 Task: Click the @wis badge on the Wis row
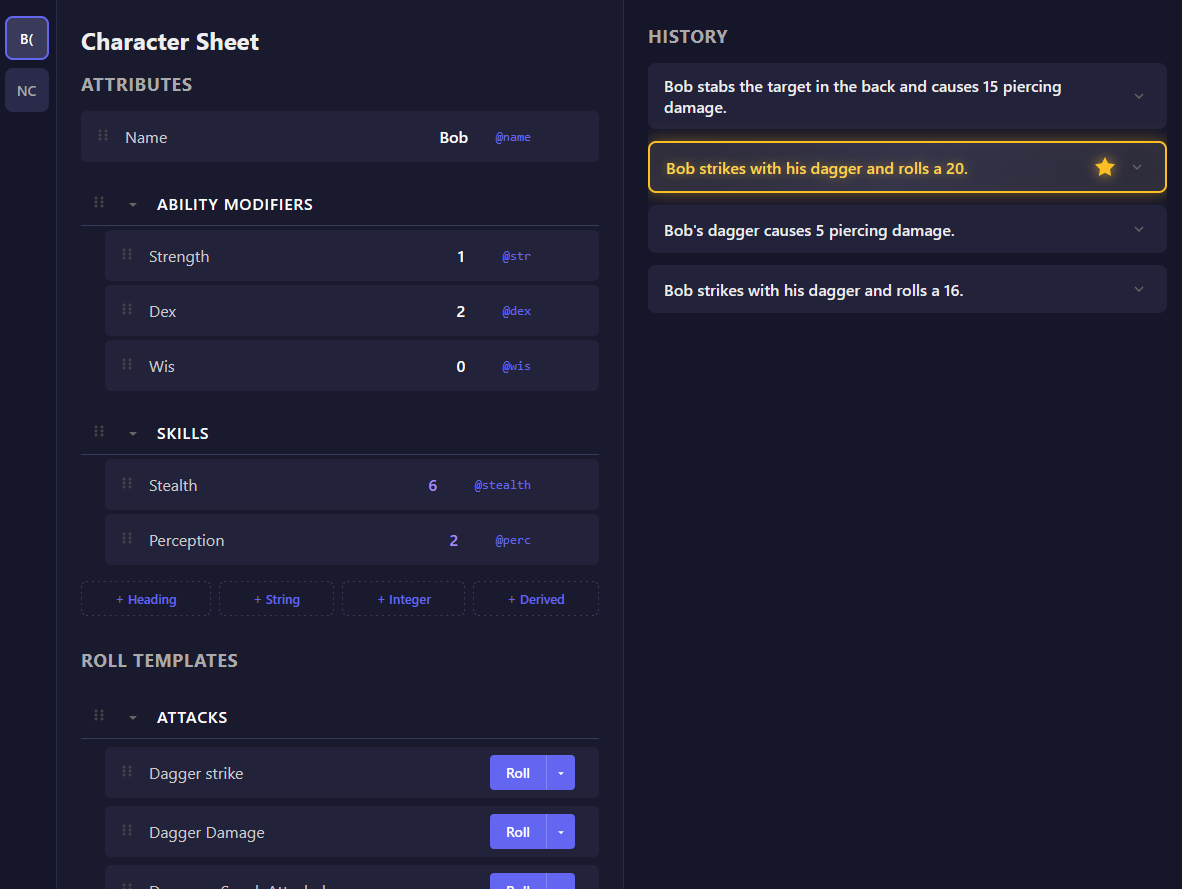coord(516,366)
